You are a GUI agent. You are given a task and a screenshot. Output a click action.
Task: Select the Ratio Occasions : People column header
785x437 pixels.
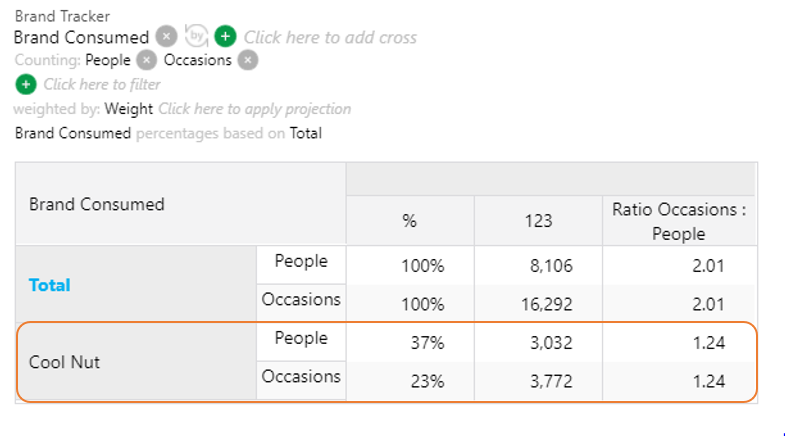(679, 221)
